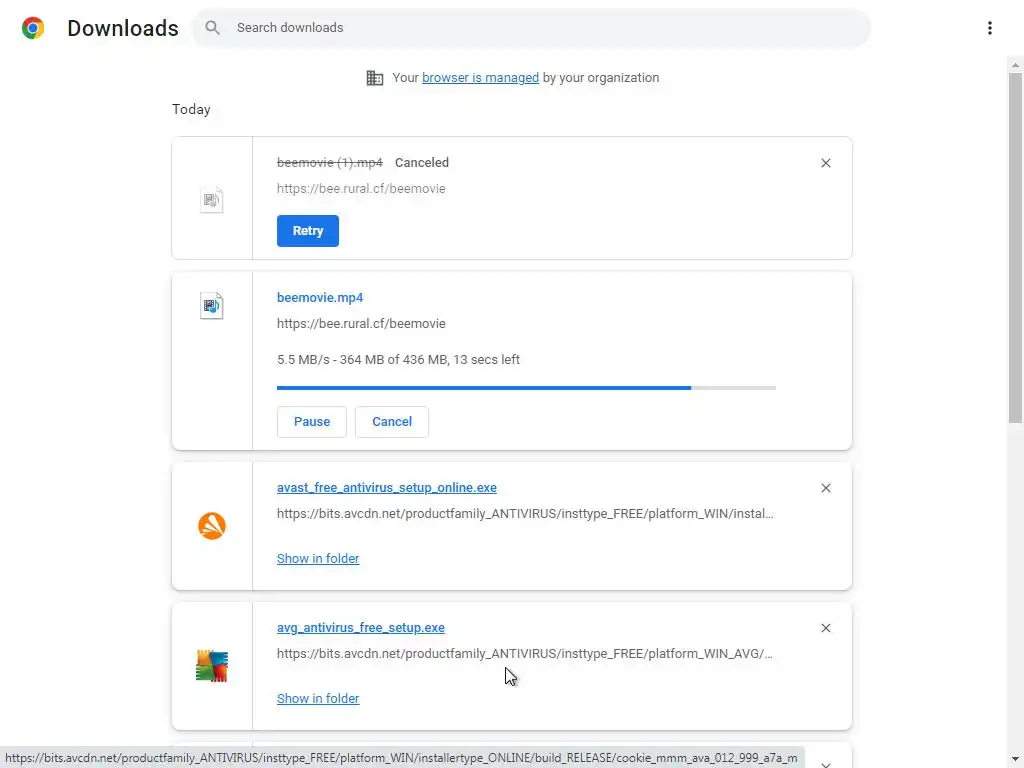Click the Chrome logo icon
Viewport: 1024px width, 768px height.
tap(33, 28)
